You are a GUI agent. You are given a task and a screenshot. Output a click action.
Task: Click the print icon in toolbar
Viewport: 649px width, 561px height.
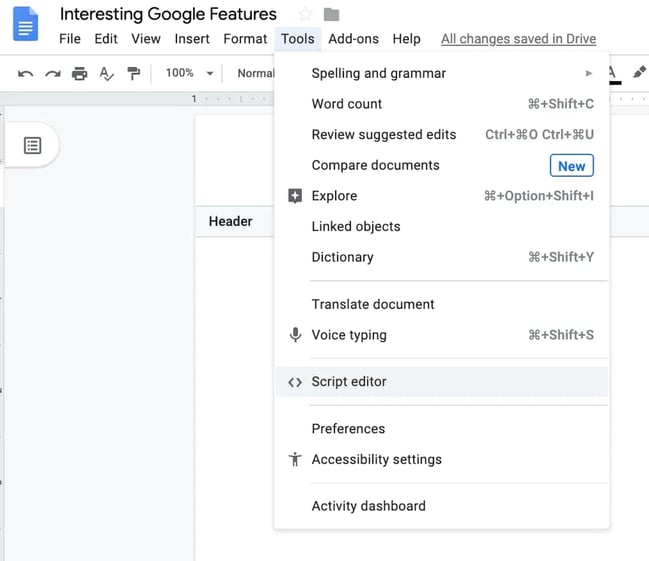point(80,73)
